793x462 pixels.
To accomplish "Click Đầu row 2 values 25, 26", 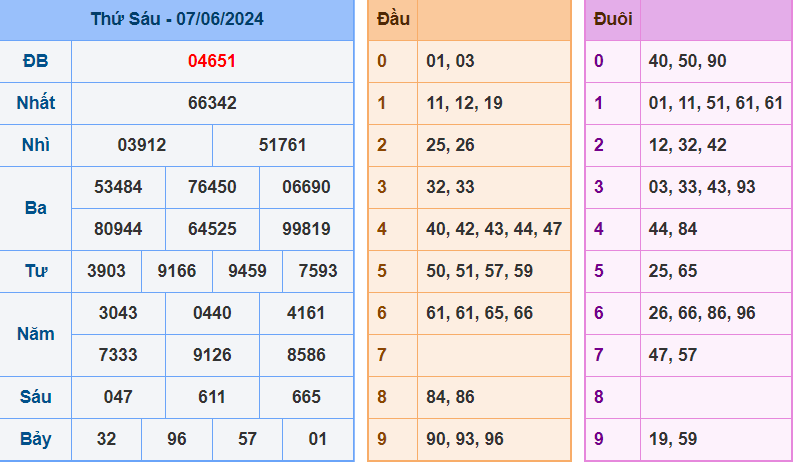I will pos(450,145).
